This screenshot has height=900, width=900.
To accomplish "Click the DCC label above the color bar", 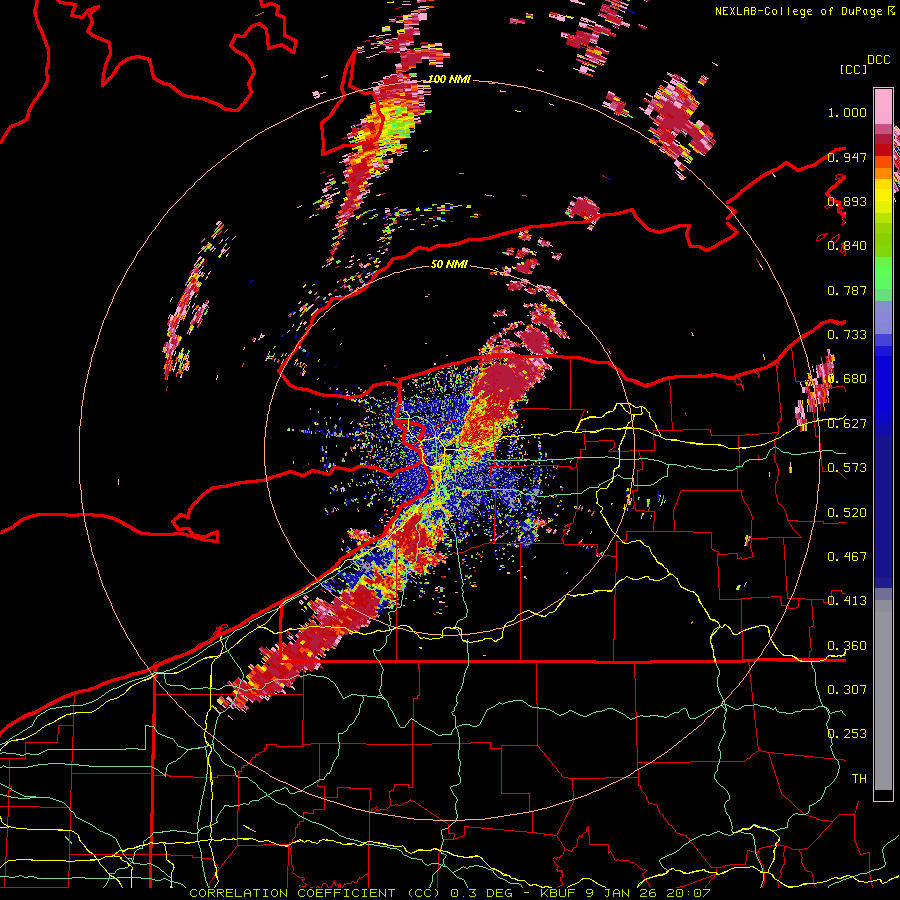I will tap(878, 60).
